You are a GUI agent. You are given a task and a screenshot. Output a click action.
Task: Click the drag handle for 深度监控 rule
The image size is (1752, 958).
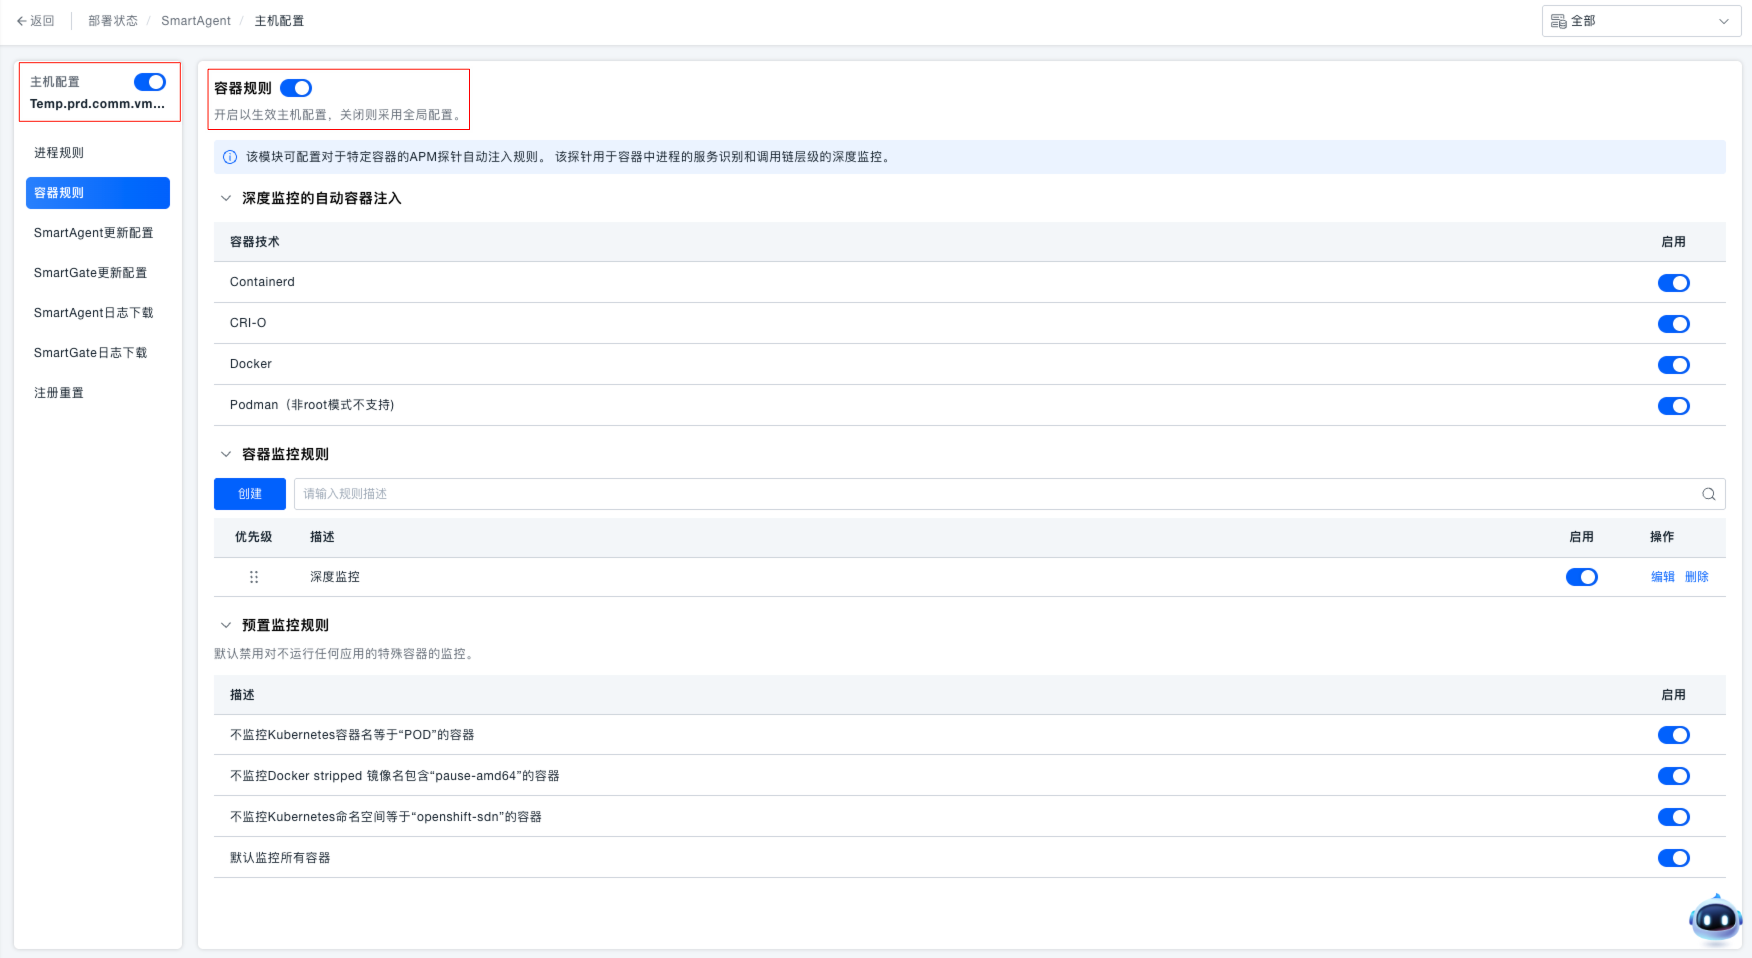pos(254,577)
